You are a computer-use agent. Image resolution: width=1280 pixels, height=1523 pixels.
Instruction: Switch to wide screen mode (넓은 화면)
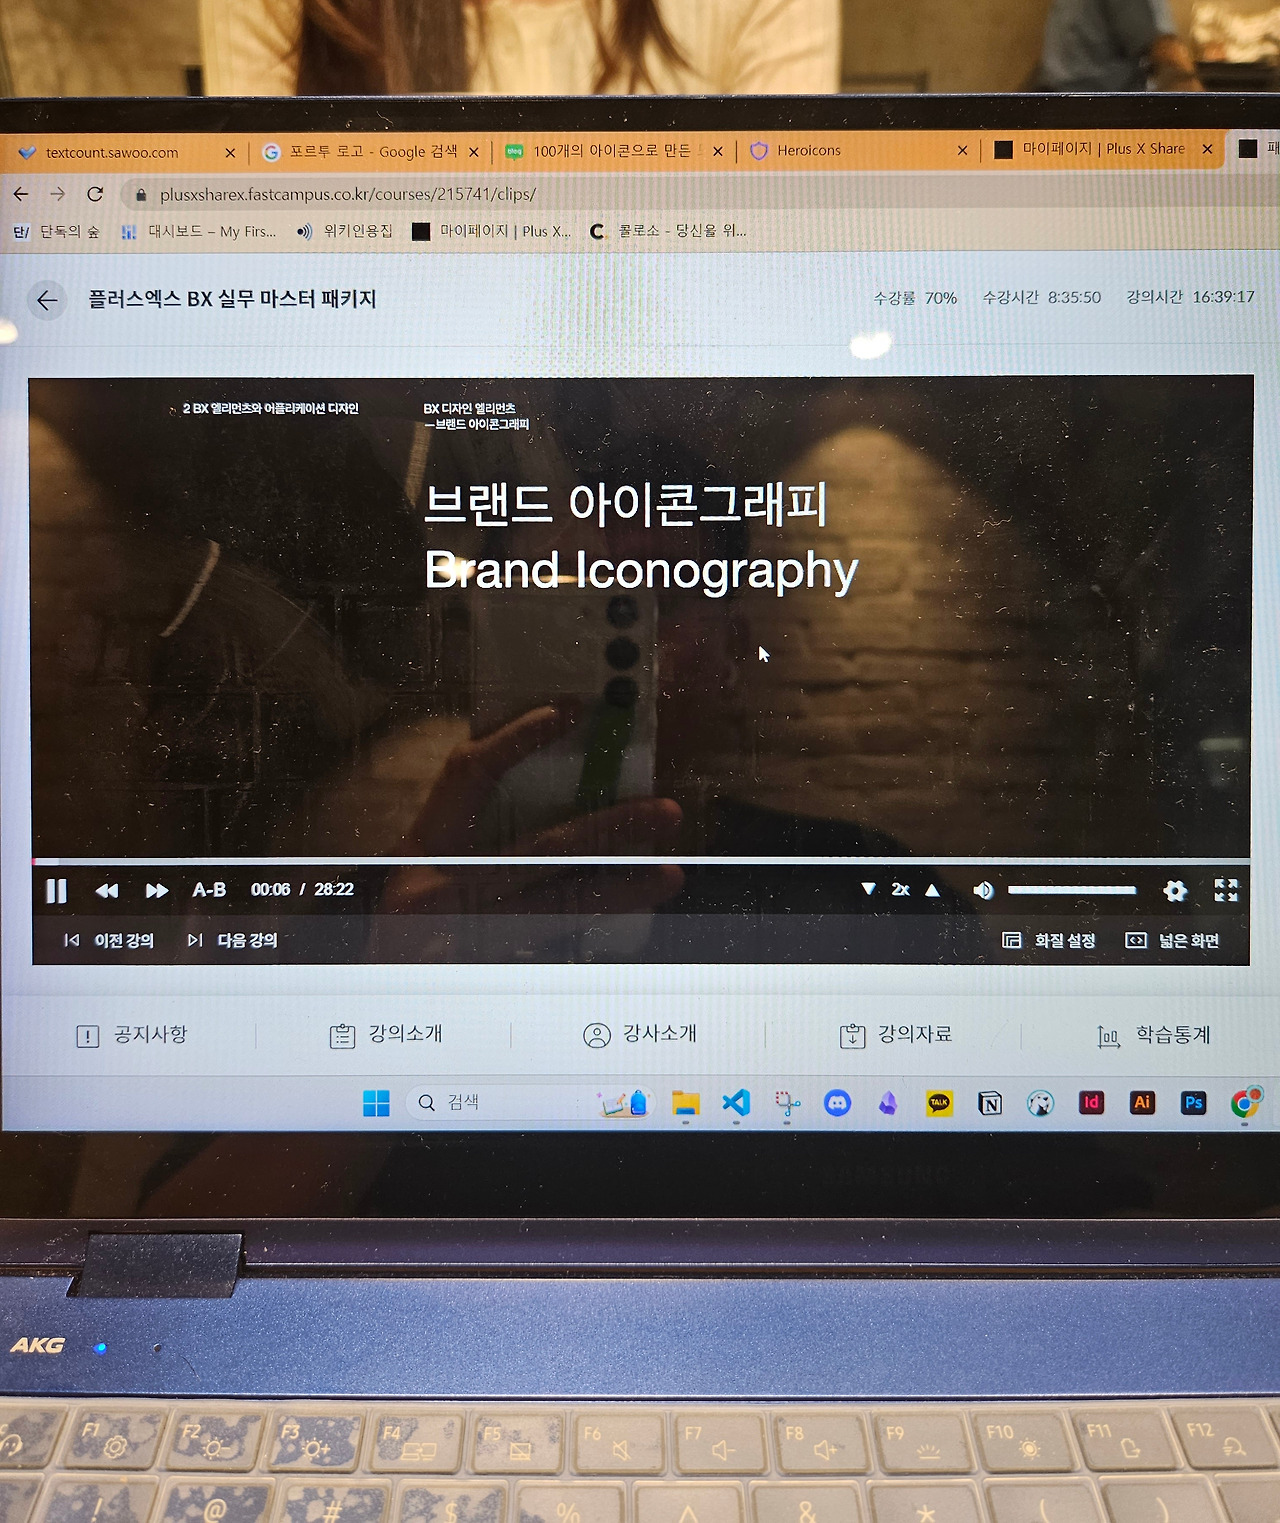click(x=1172, y=940)
